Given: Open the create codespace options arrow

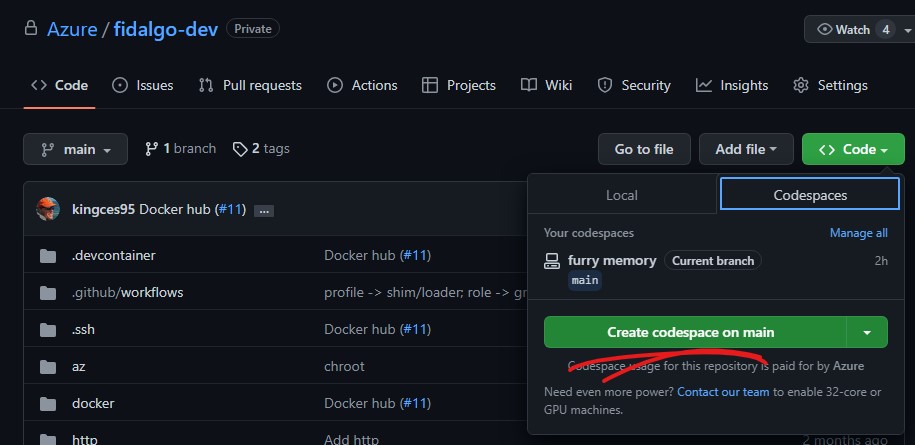Looking at the screenshot, I should 867,332.
